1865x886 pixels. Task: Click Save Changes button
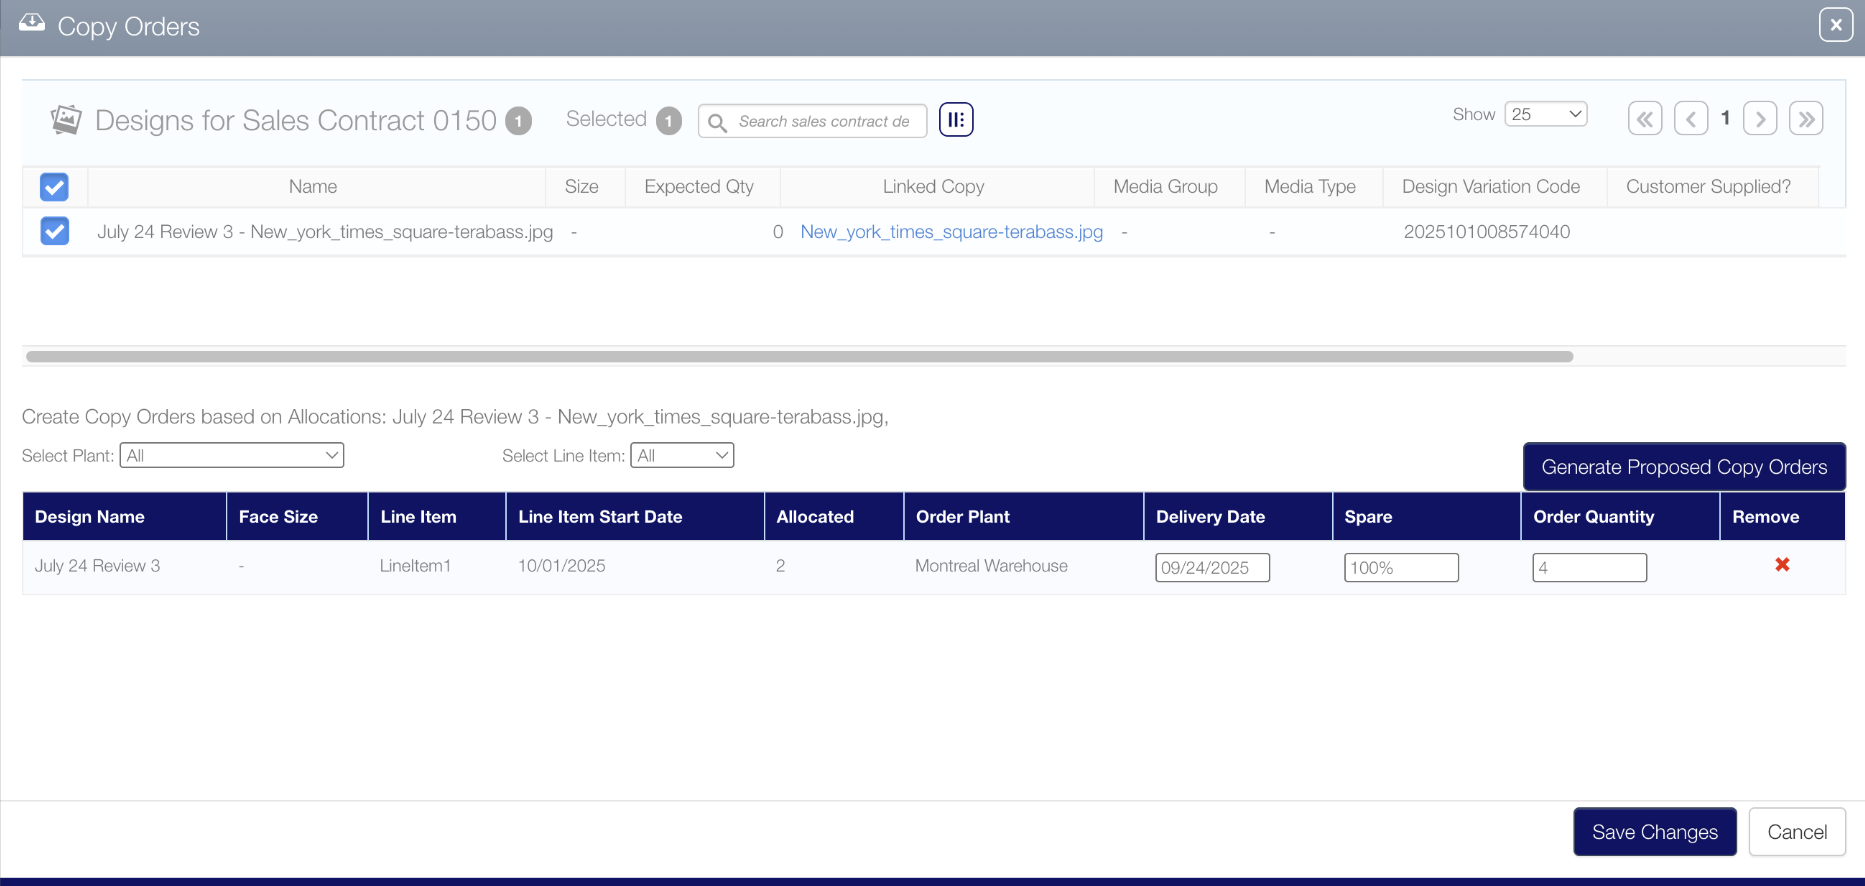pyautogui.click(x=1654, y=832)
